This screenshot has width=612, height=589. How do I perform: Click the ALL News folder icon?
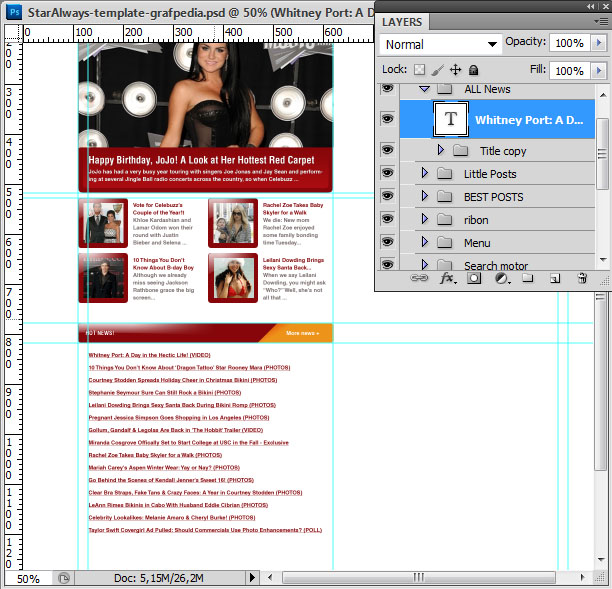click(445, 89)
